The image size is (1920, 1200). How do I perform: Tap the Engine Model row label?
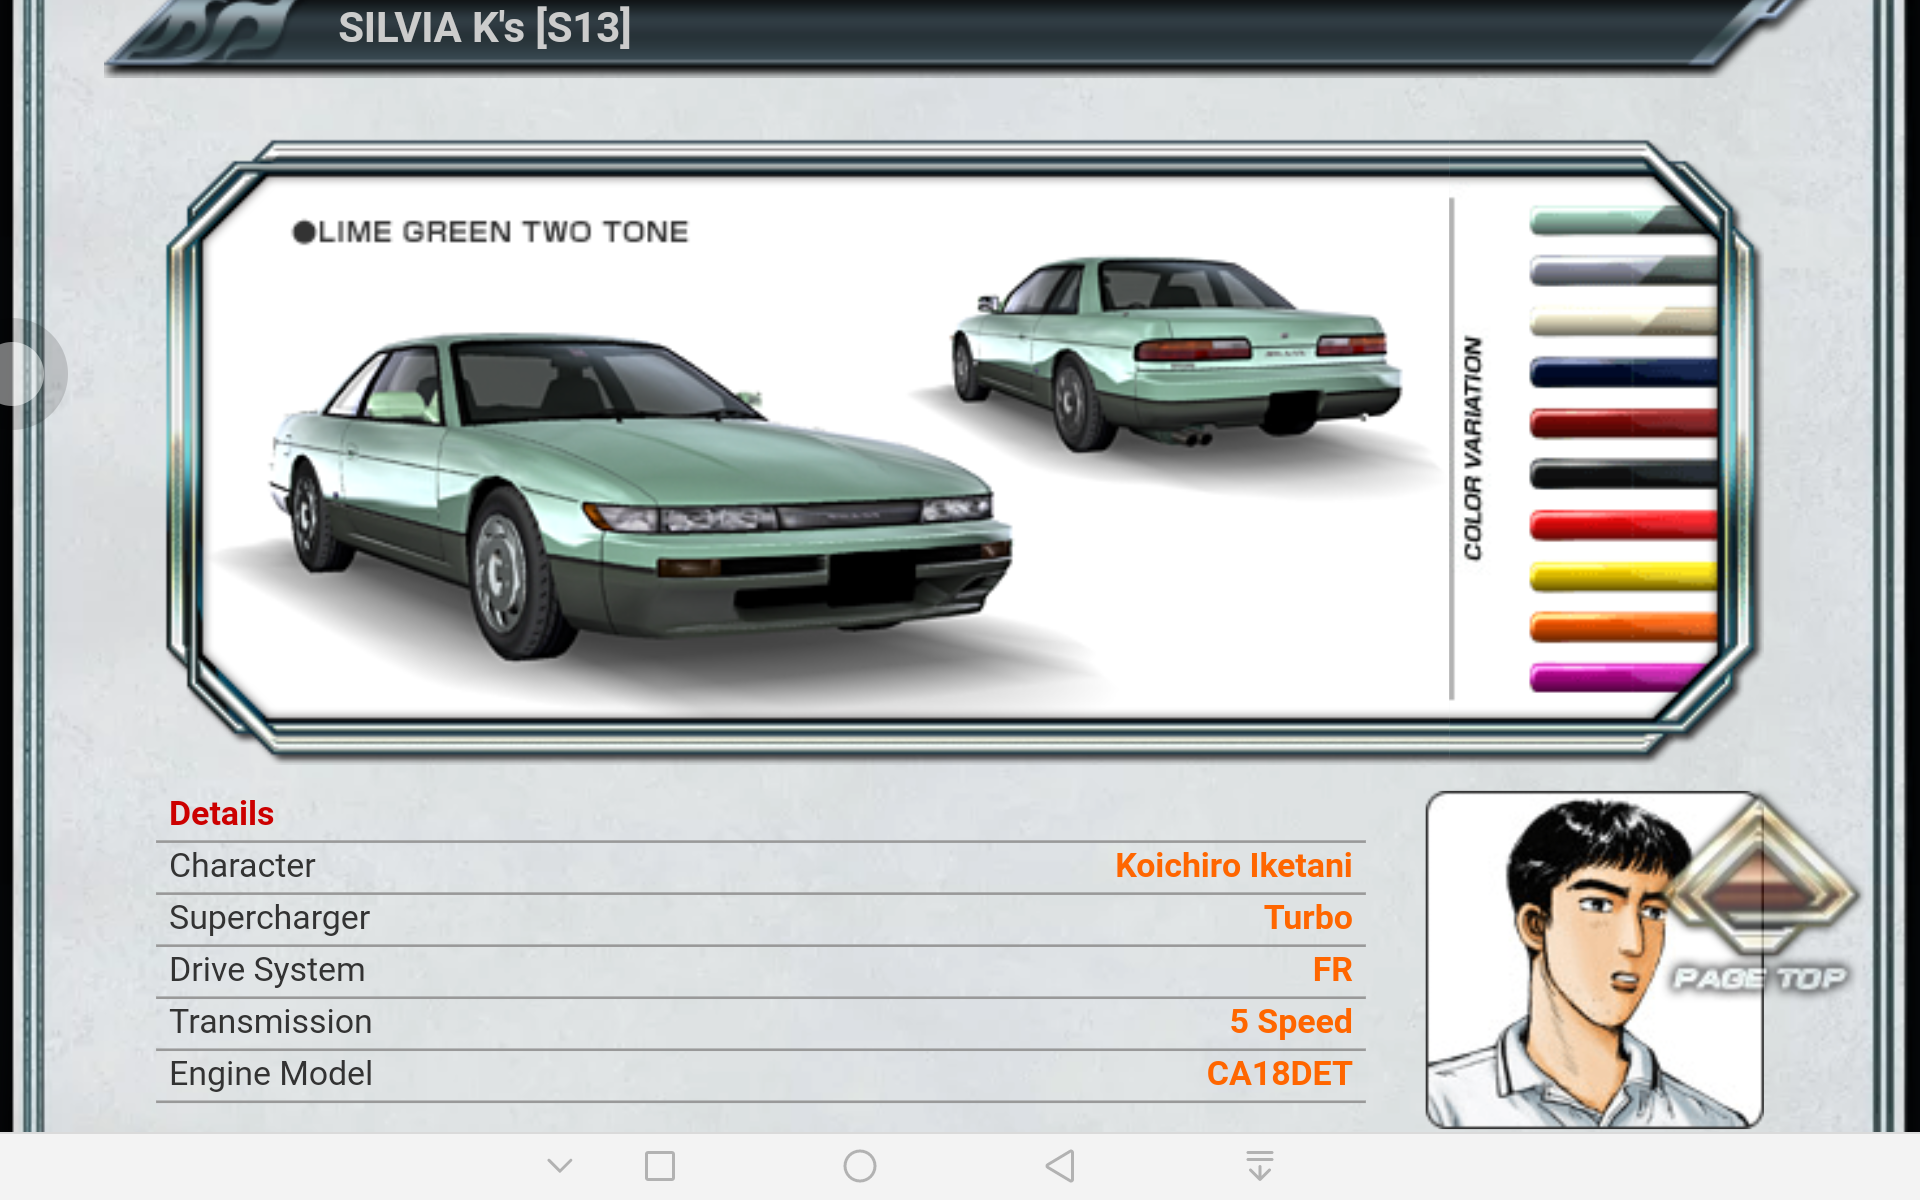click(x=271, y=1074)
